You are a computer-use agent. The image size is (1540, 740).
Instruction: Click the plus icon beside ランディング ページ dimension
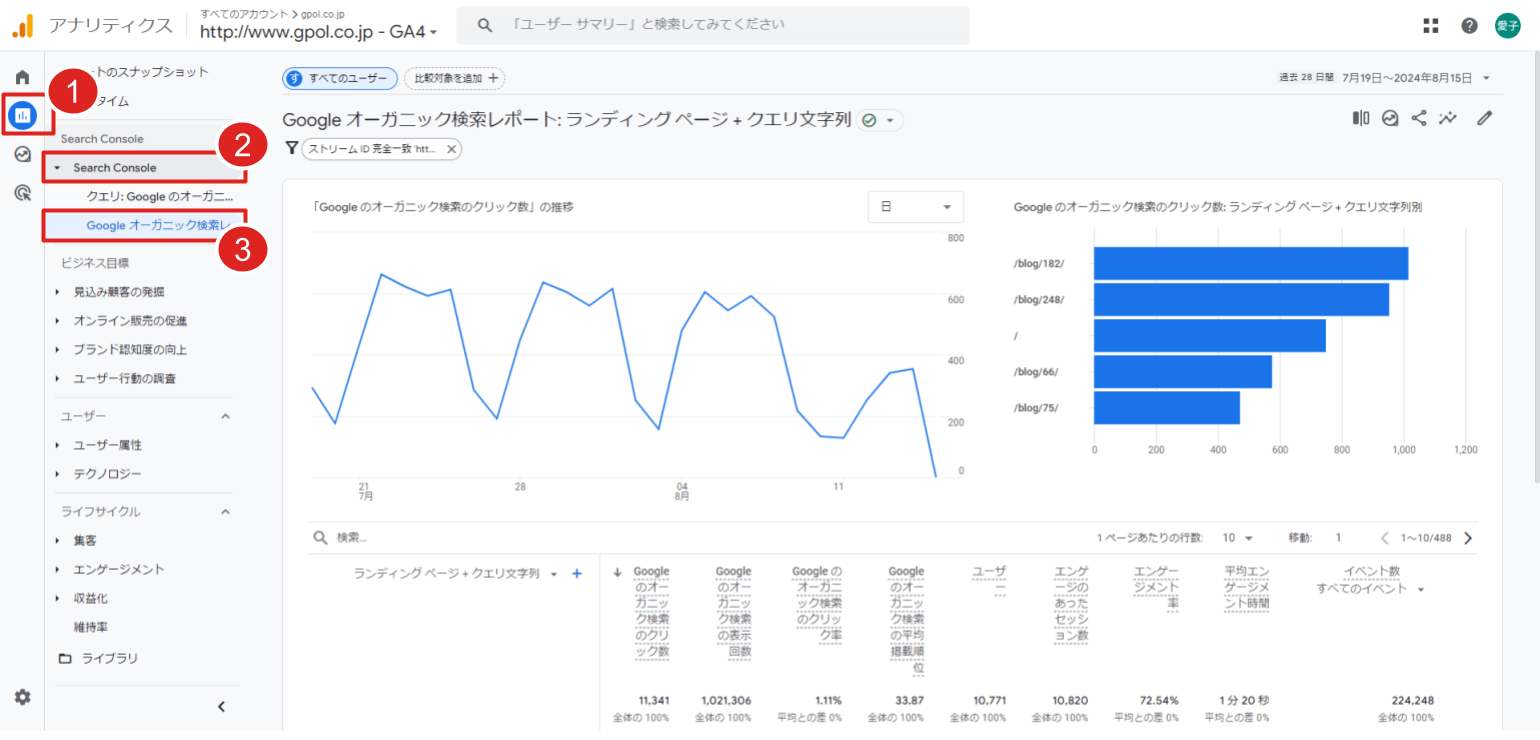(576, 574)
